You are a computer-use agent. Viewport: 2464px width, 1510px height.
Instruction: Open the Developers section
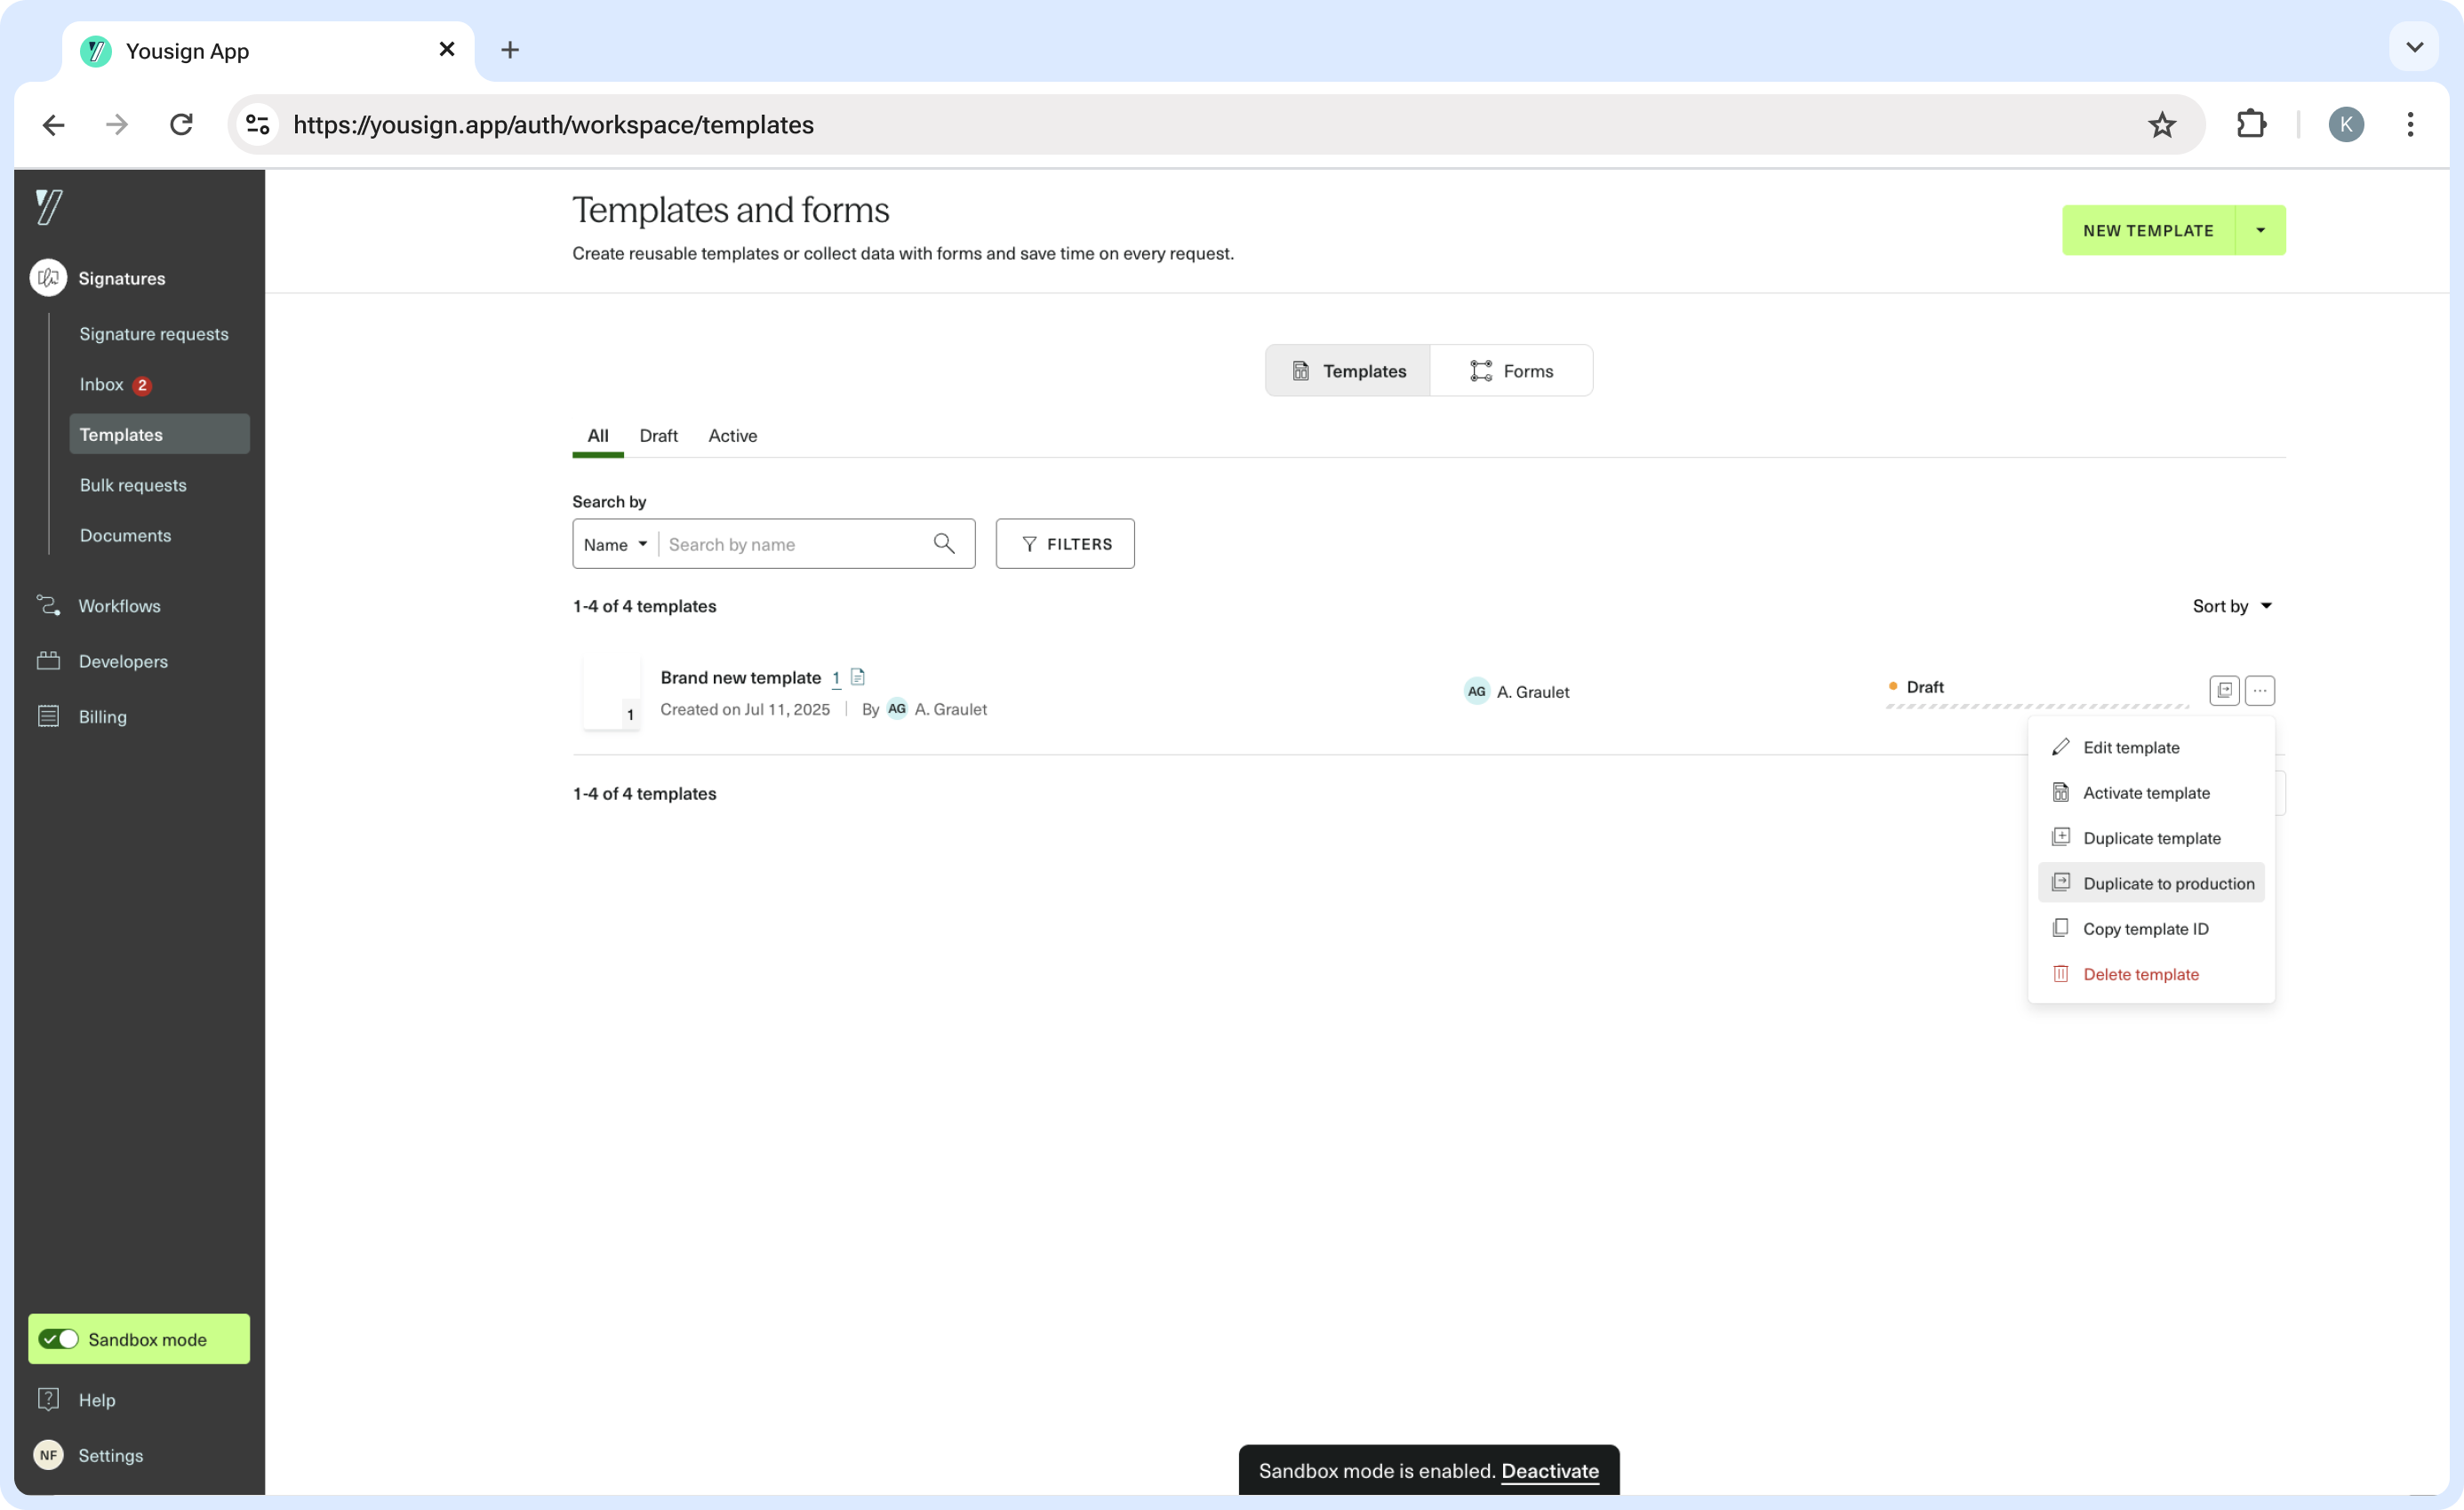(123, 661)
